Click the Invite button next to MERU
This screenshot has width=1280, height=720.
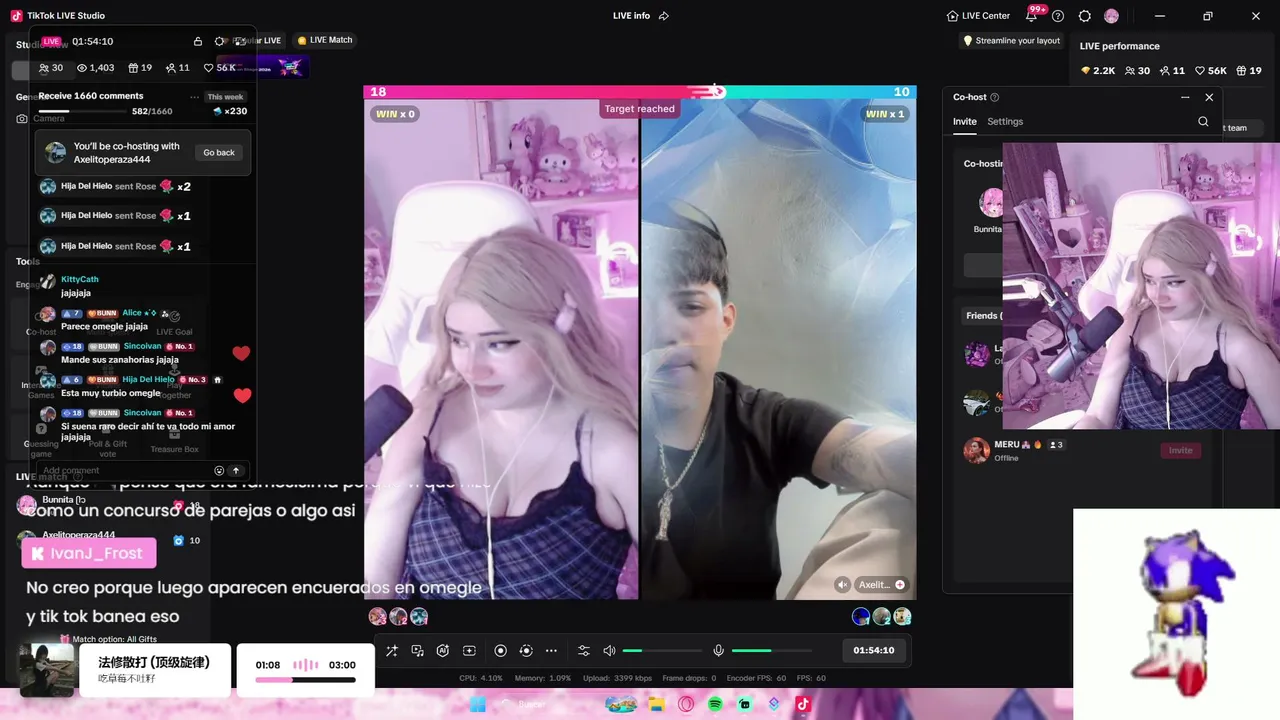(1181, 450)
